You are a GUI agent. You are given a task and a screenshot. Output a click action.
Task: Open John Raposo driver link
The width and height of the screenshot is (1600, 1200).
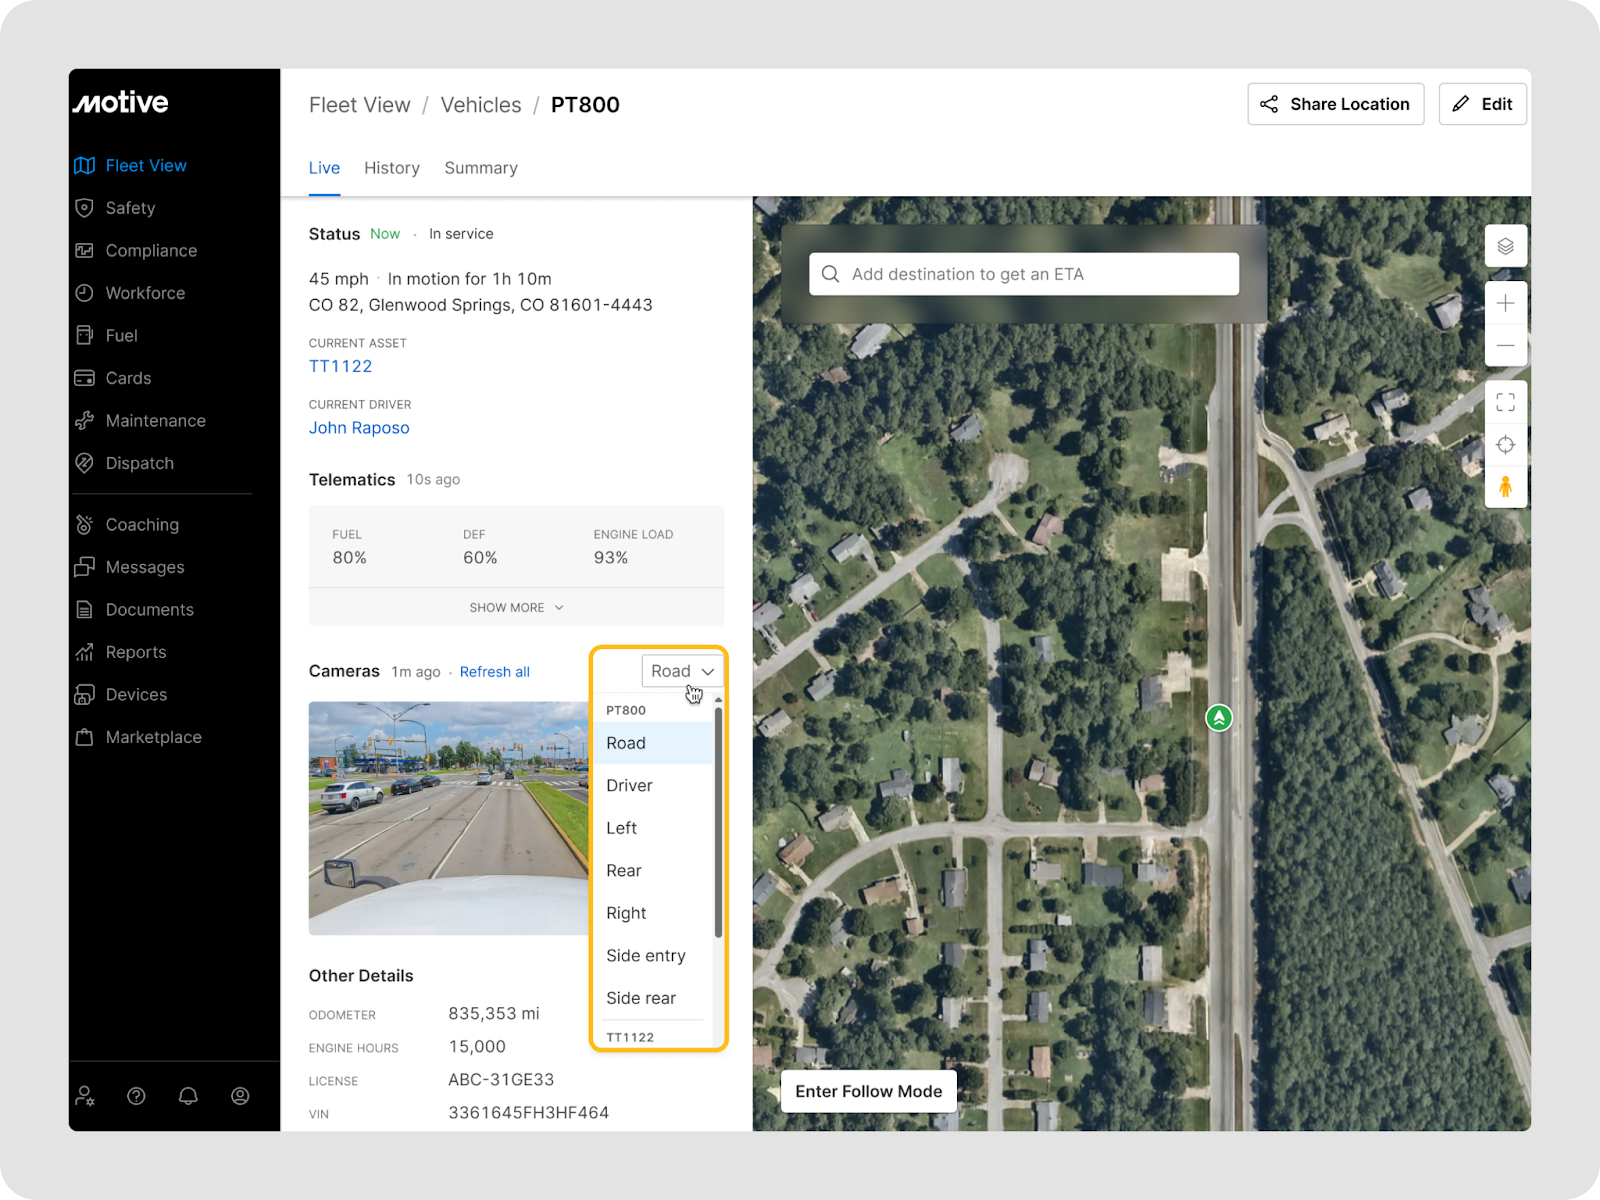coord(359,428)
